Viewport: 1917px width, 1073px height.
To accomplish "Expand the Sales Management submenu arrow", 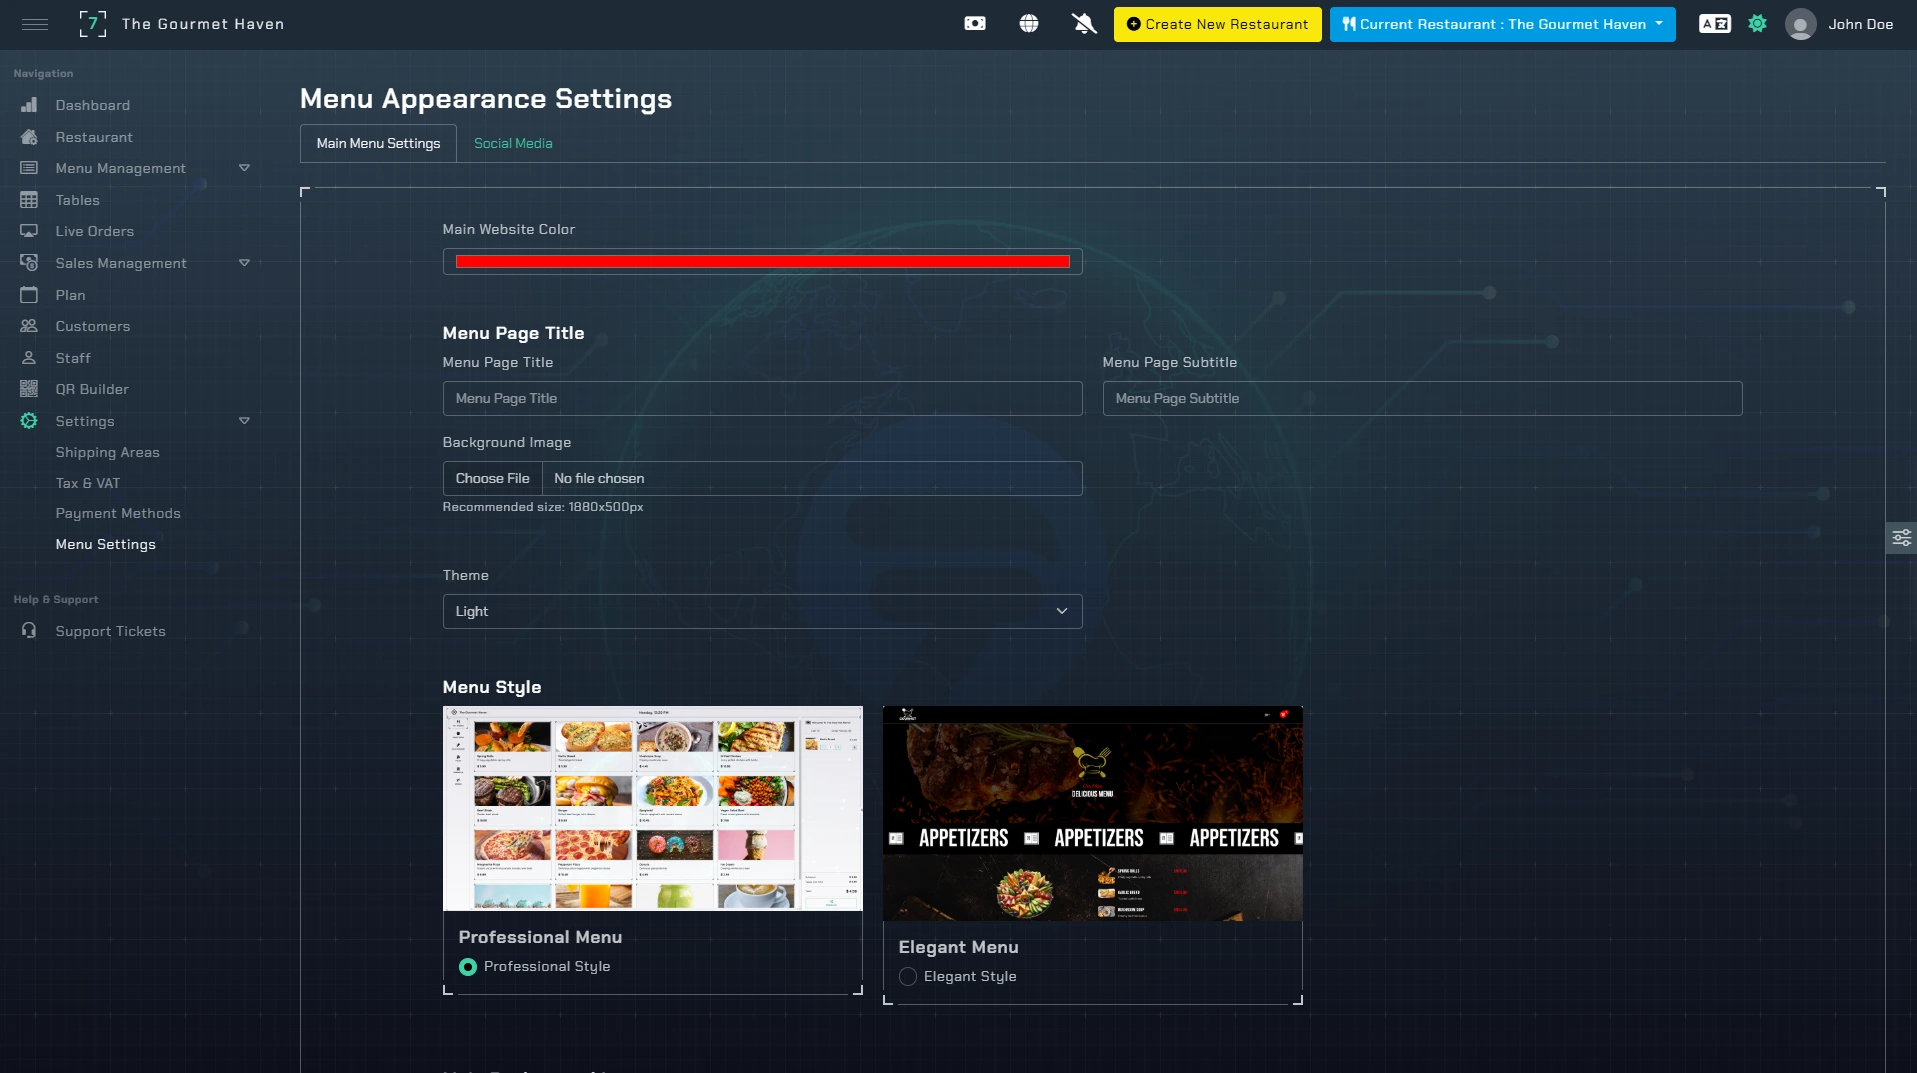I will click(244, 263).
